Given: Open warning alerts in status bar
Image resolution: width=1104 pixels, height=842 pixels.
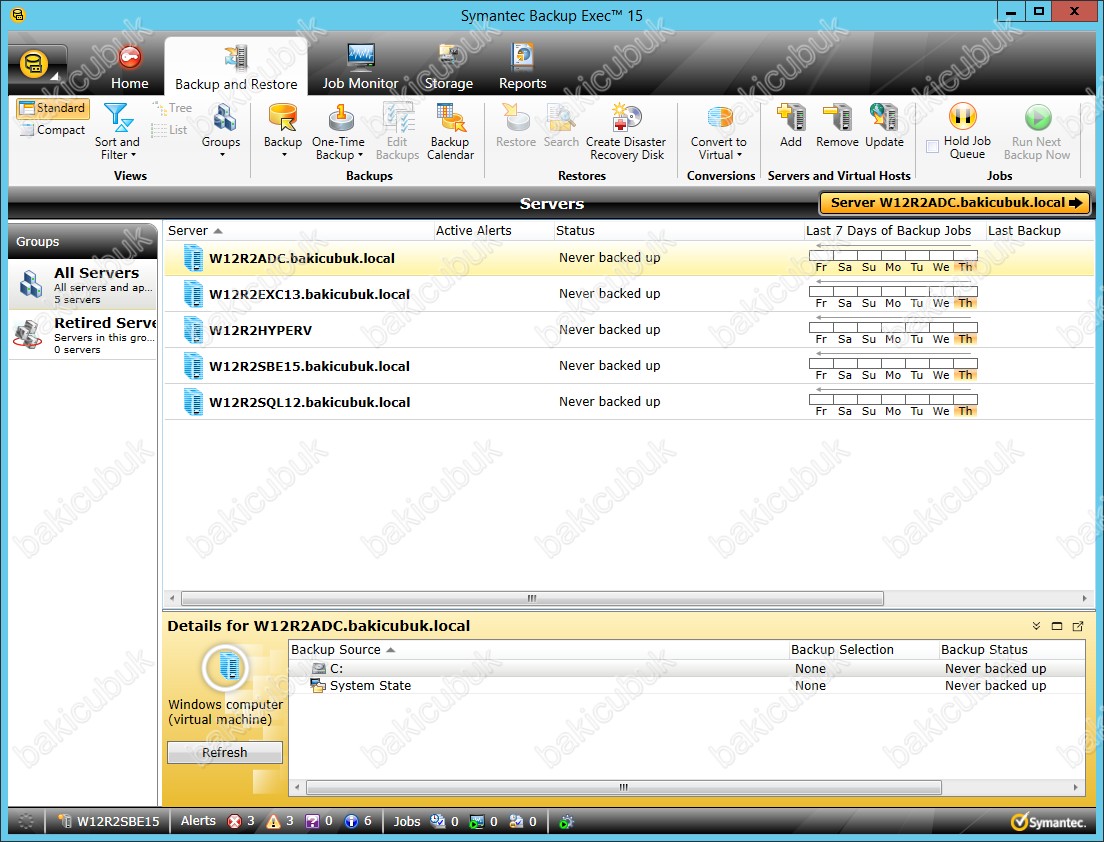Looking at the screenshot, I should (x=280, y=821).
